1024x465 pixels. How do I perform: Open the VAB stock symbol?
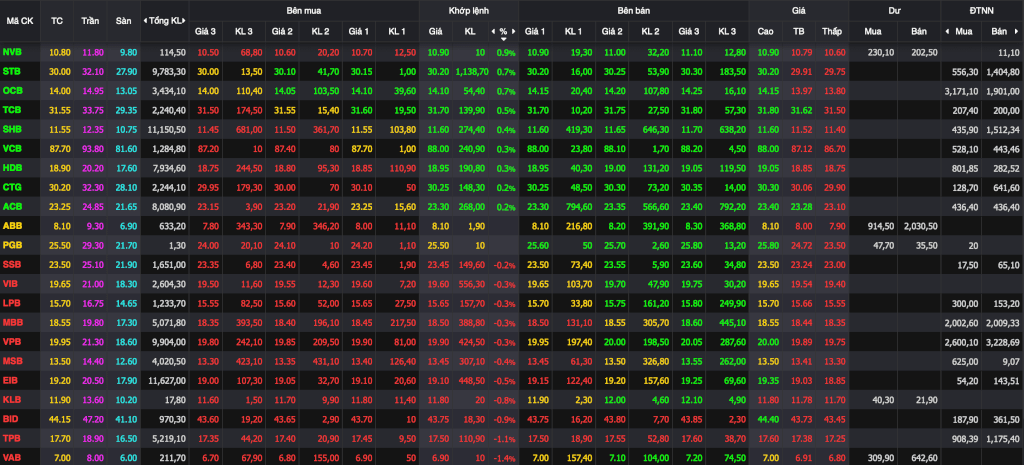(x=12, y=459)
